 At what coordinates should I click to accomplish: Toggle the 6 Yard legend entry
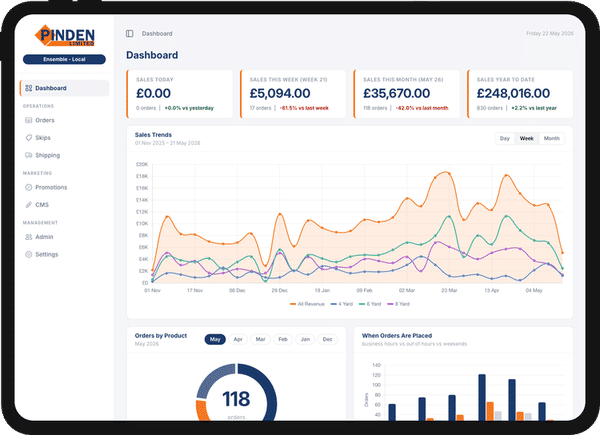point(370,304)
